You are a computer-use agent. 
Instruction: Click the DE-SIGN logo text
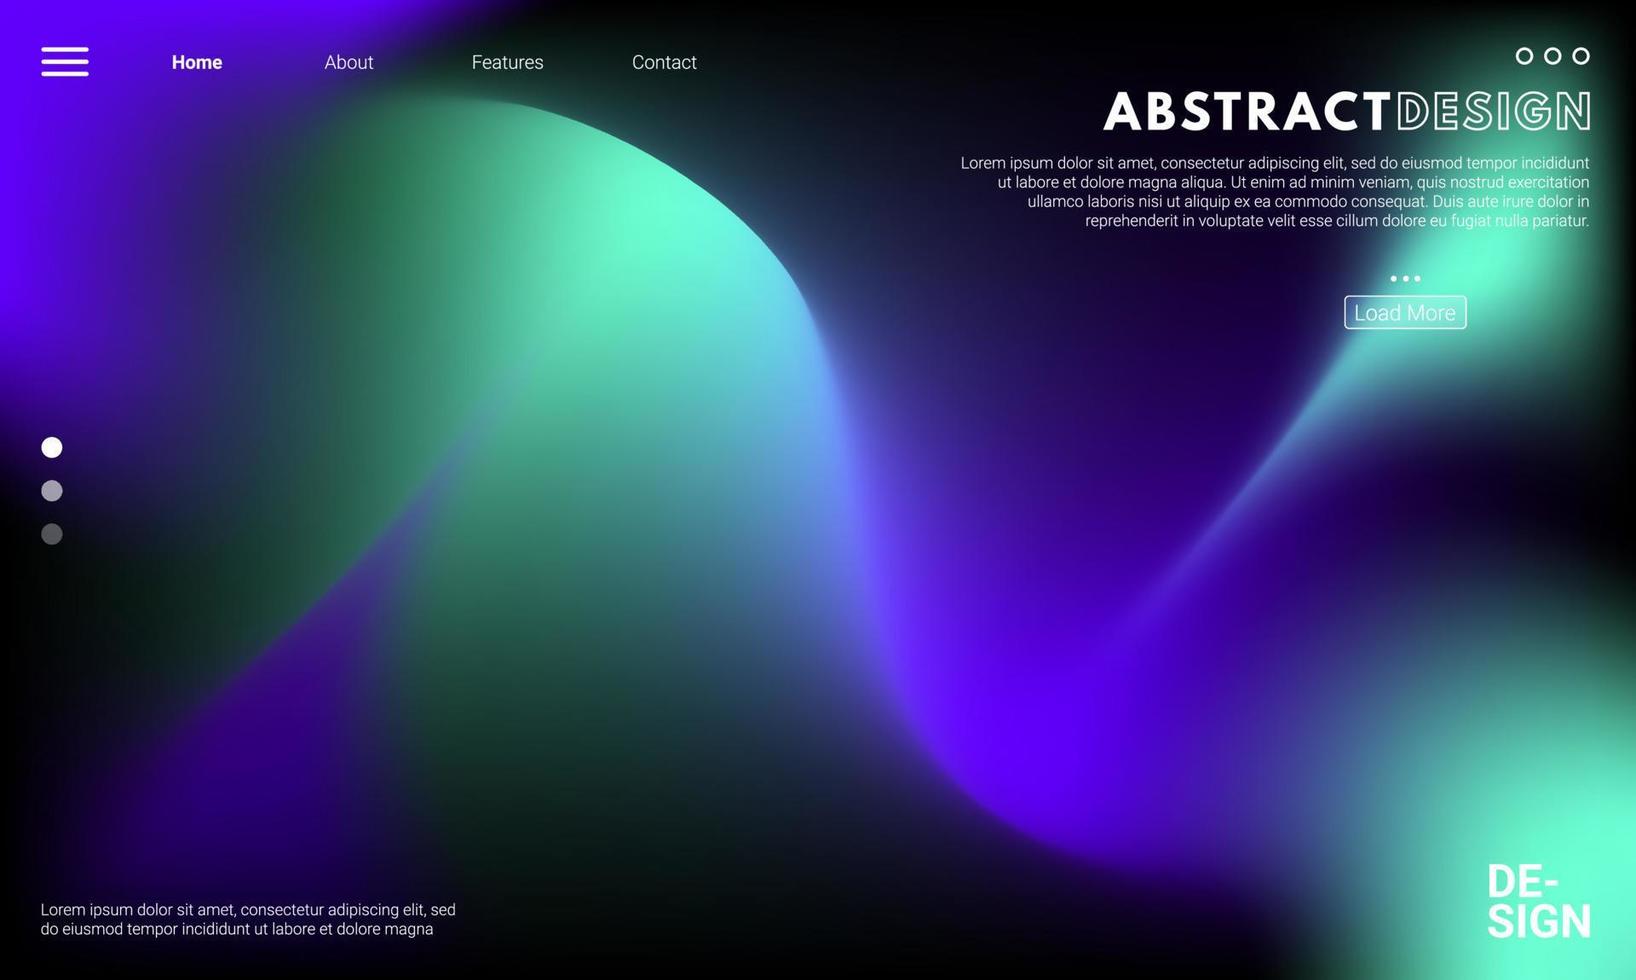[1538, 902]
